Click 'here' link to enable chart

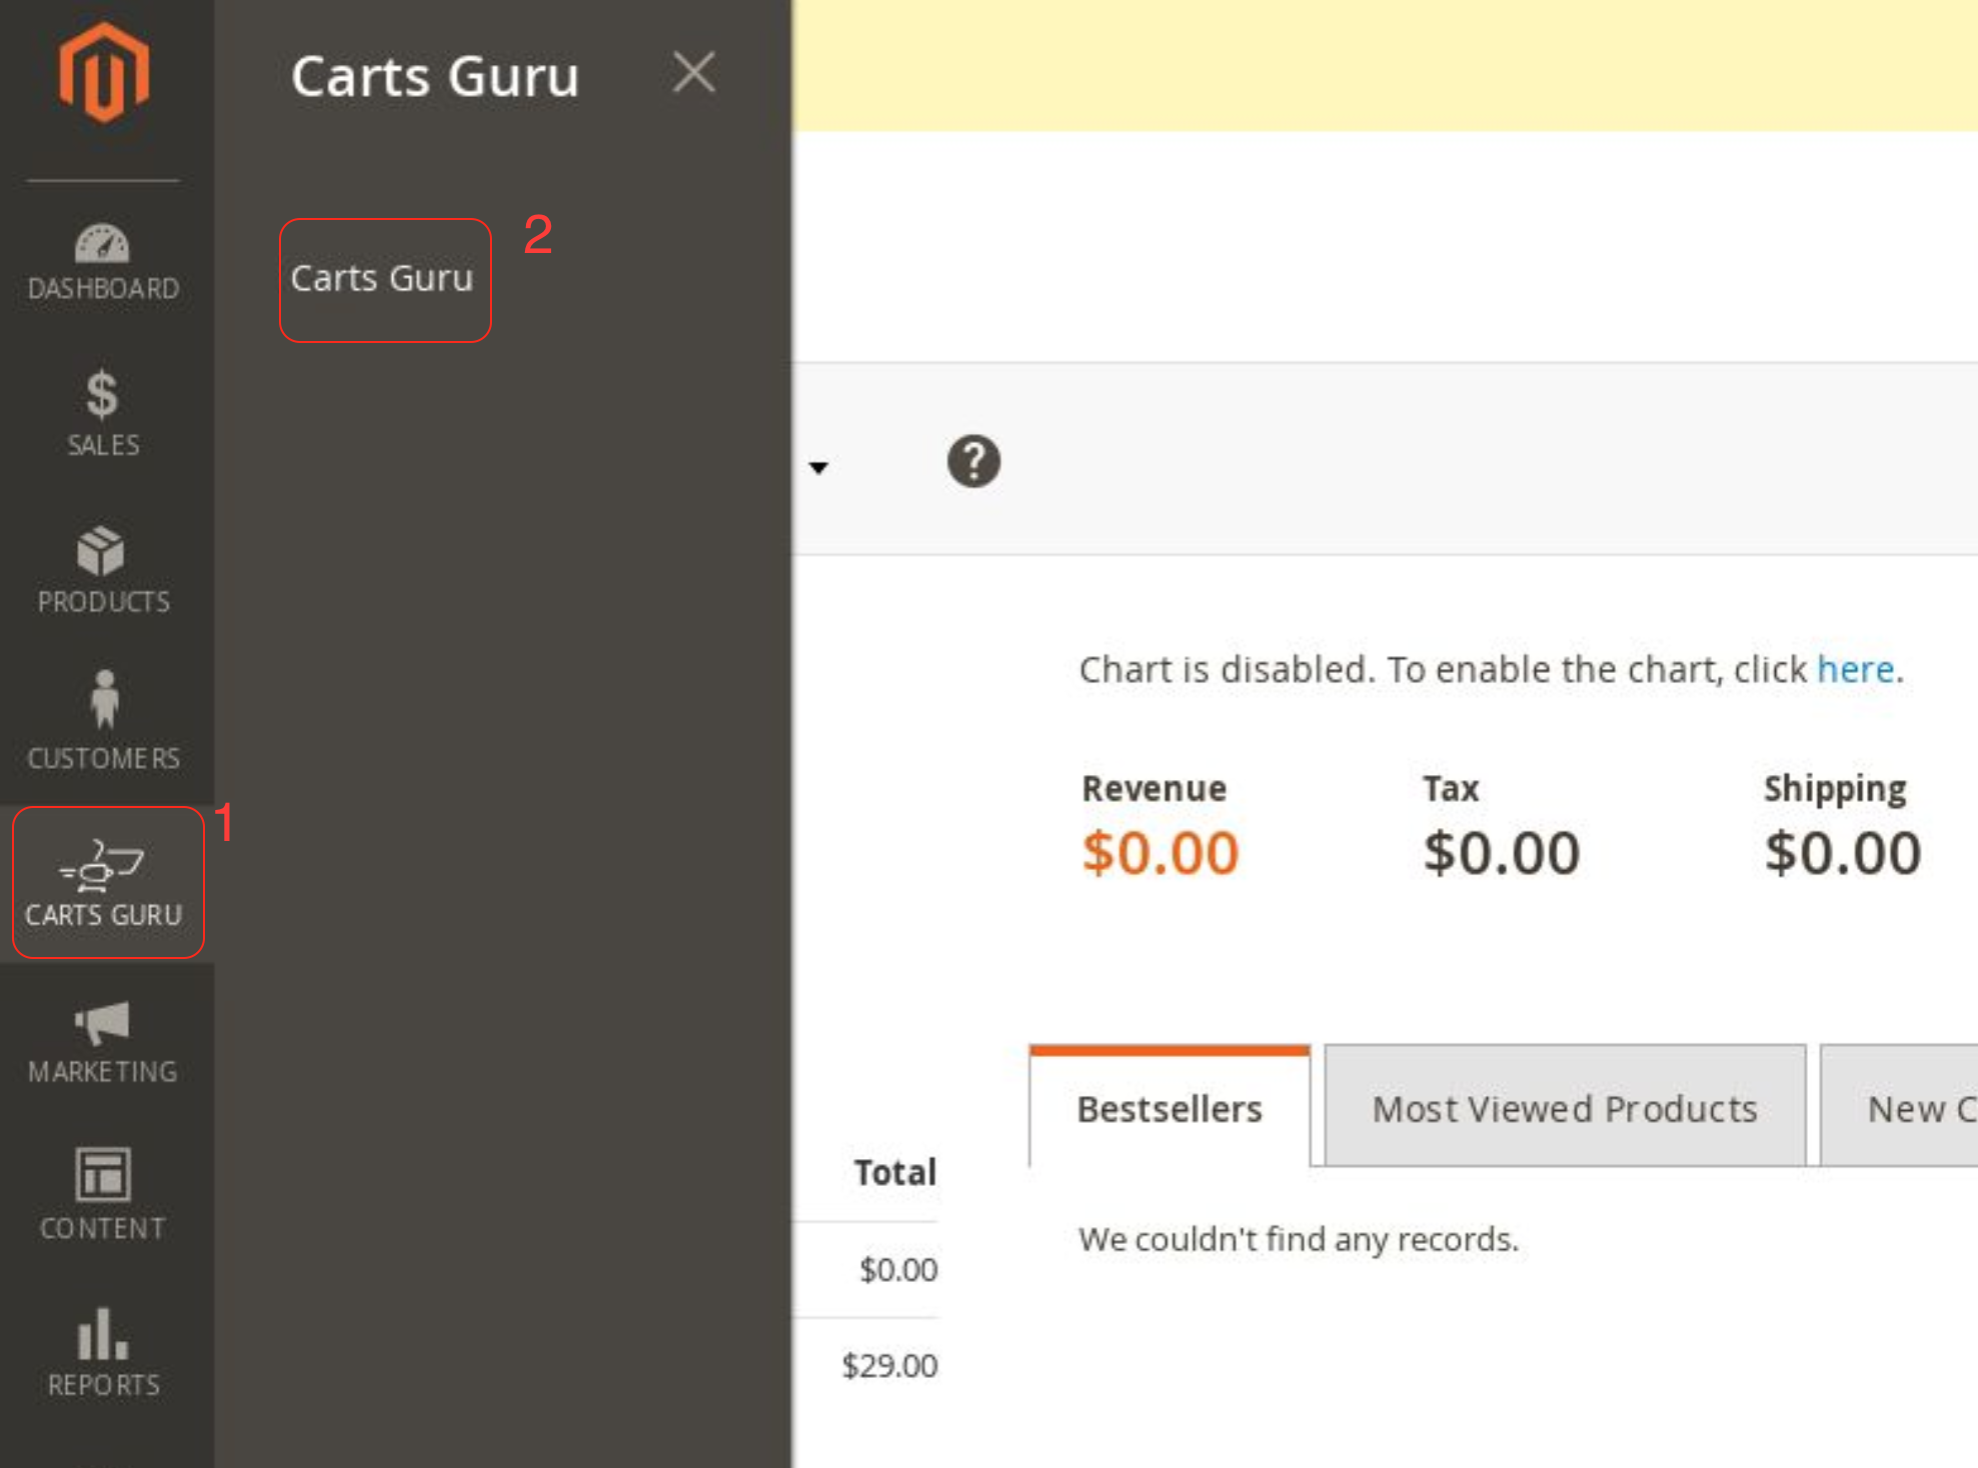point(1855,669)
